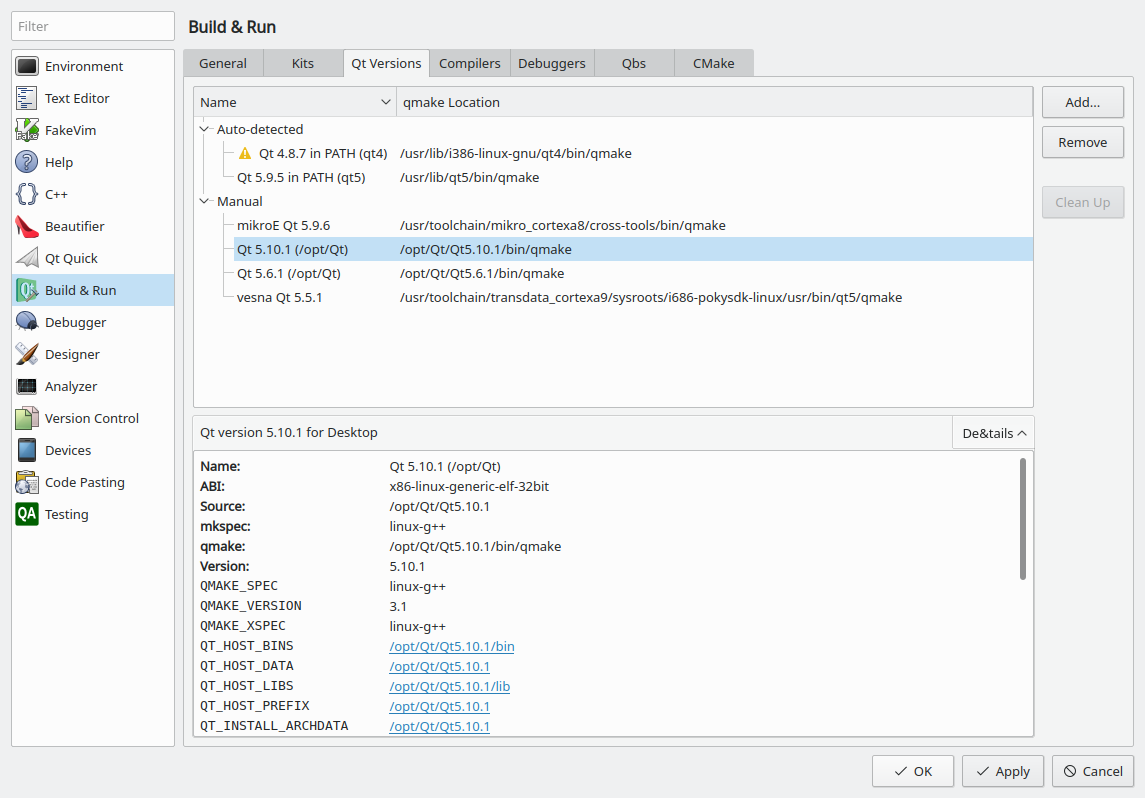1145x798 pixels.
Task: Collapse the Details section toggle
Action: coord(993,433)
